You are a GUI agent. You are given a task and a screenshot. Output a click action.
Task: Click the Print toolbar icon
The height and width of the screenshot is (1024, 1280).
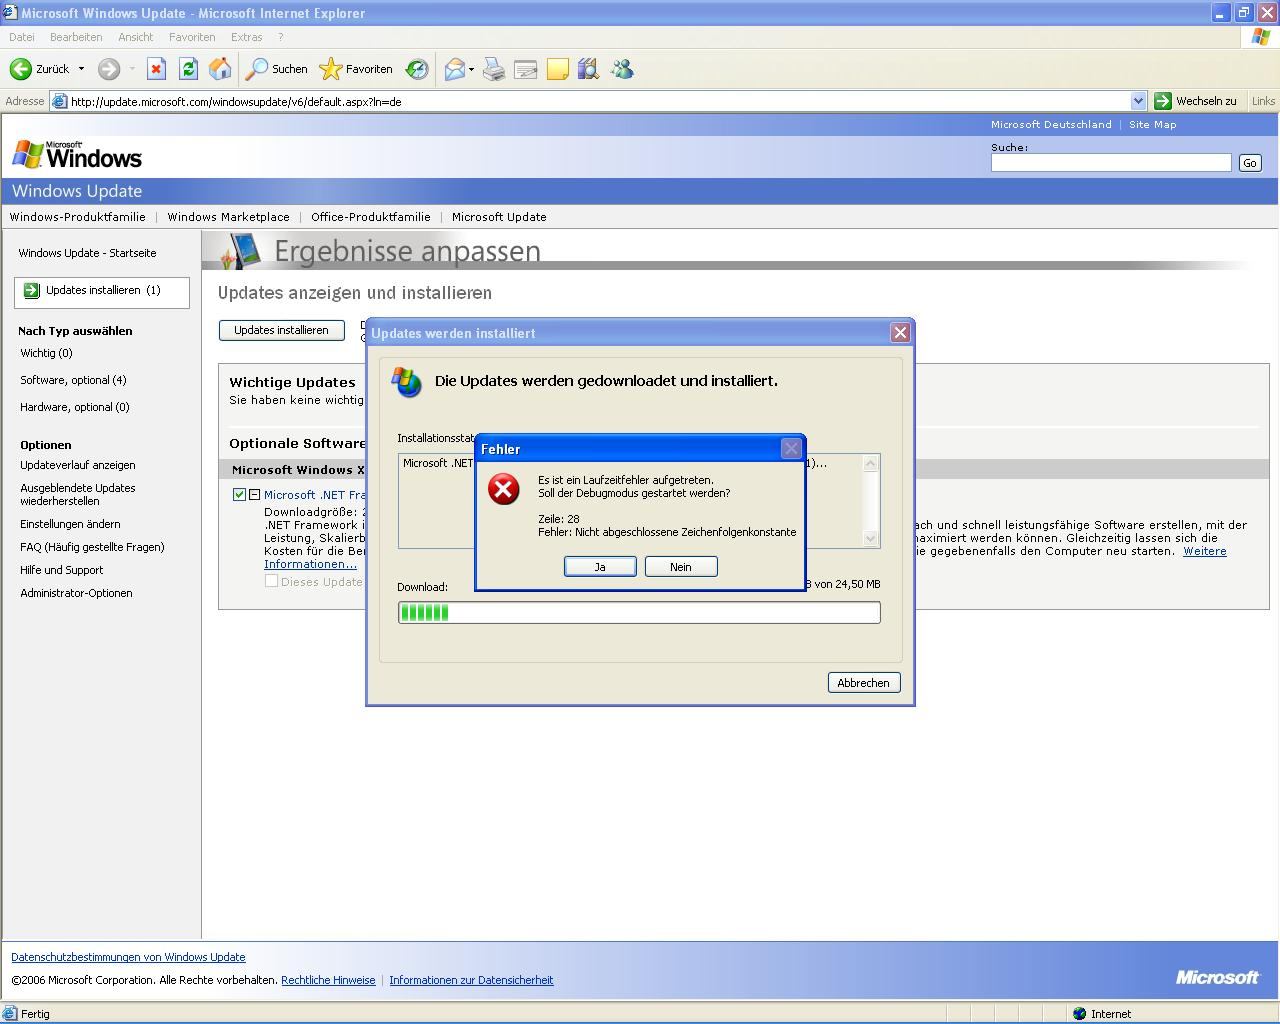pos(494,69)
